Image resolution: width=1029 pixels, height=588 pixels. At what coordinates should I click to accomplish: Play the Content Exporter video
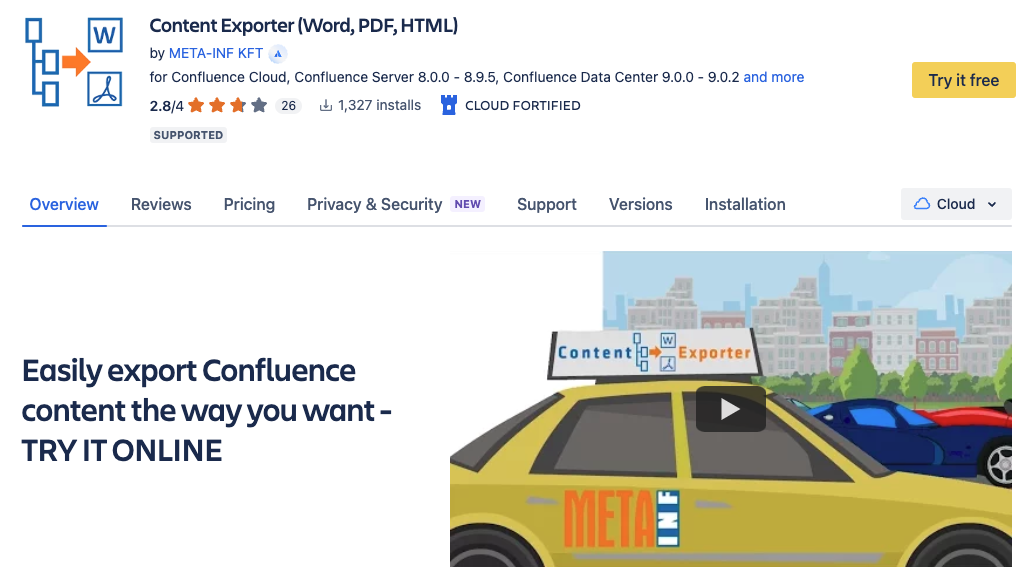[x=730, y=409]
